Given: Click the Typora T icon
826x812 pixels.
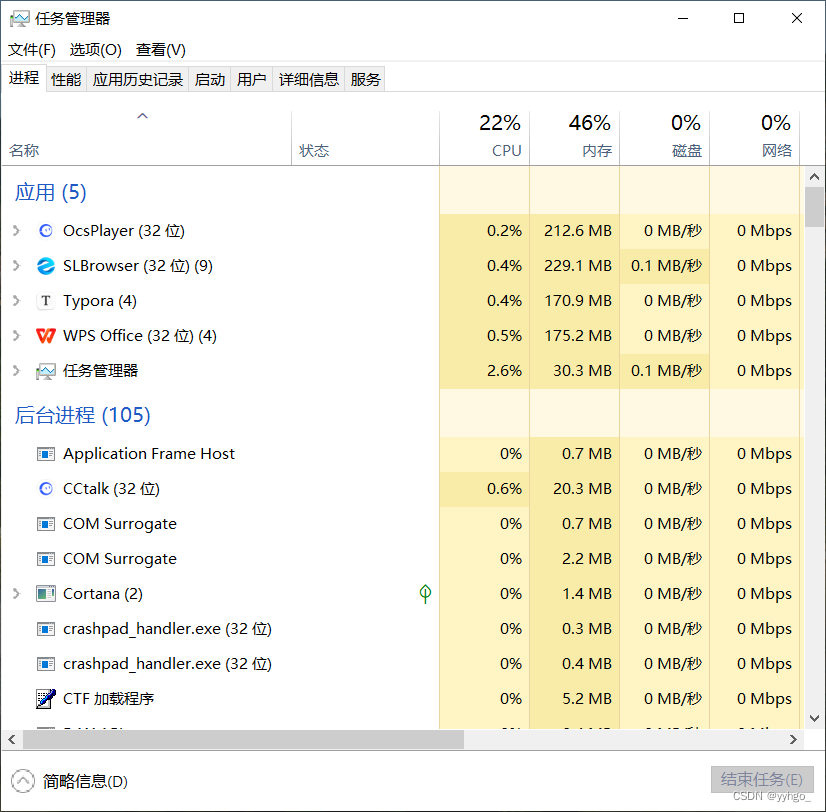Looking at the screenshot, I should pyautogui.click(x=46, y=301).
